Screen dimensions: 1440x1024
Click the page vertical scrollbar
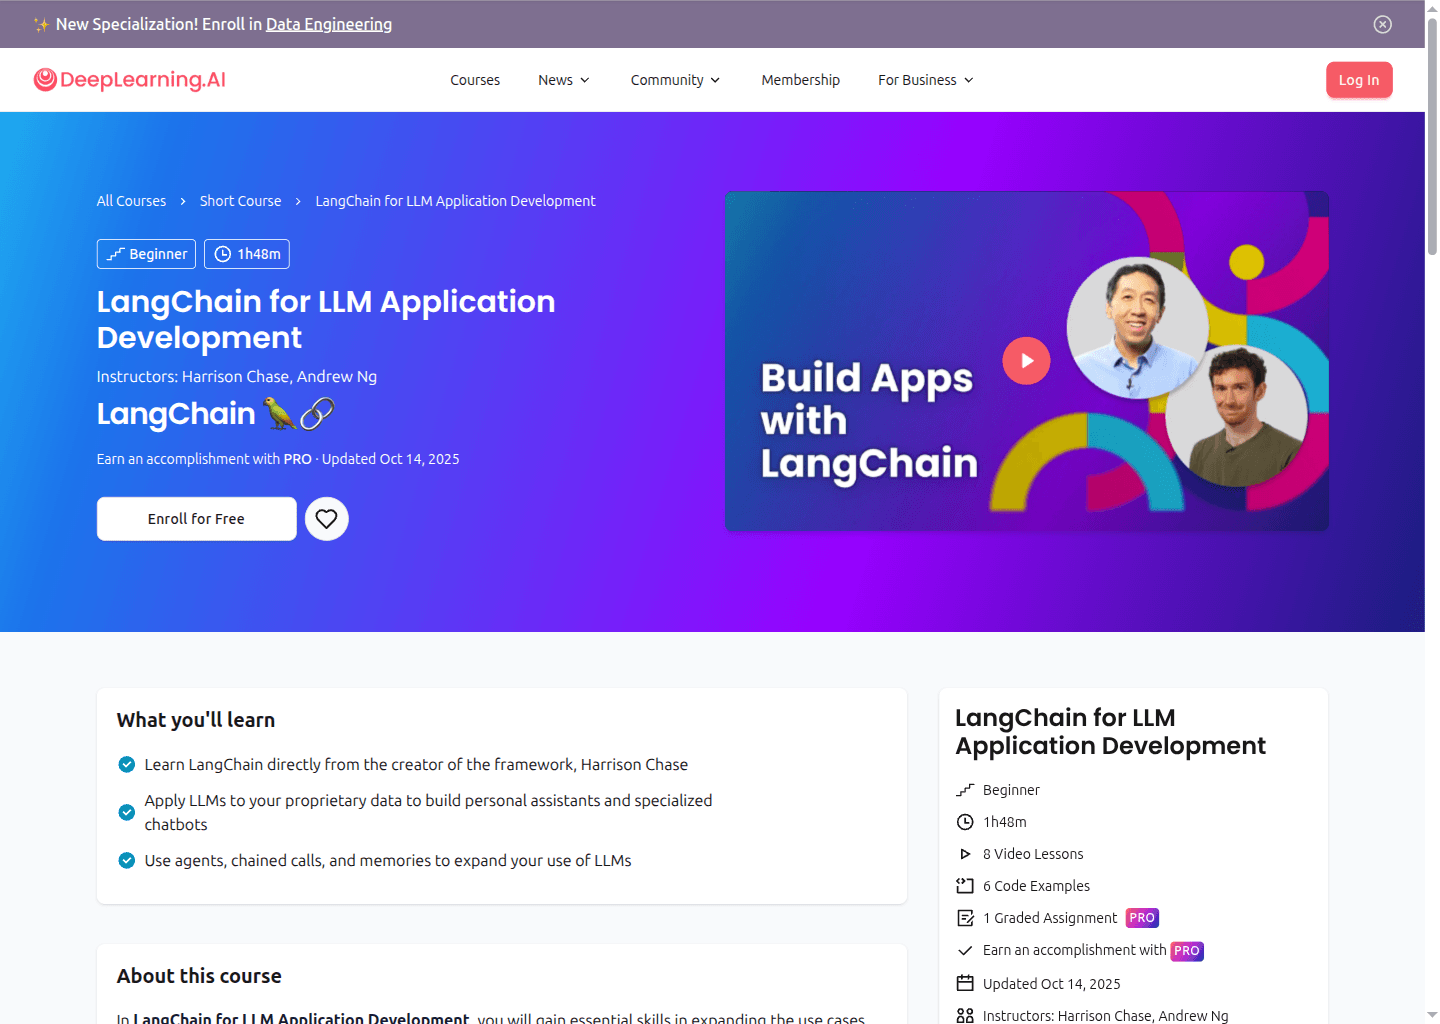1432,136
